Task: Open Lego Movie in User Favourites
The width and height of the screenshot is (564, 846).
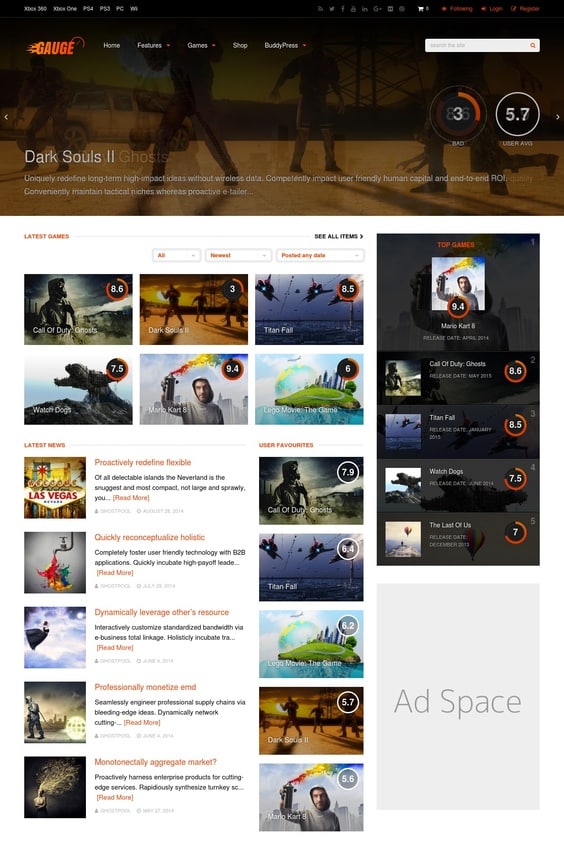Action: [311, 644]
